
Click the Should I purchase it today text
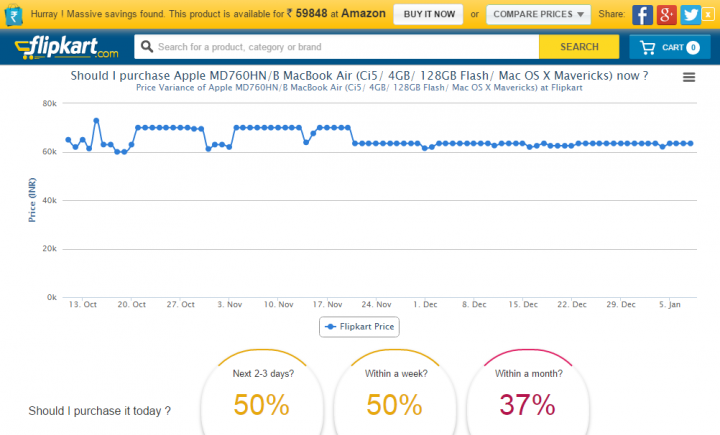(100, 411)
